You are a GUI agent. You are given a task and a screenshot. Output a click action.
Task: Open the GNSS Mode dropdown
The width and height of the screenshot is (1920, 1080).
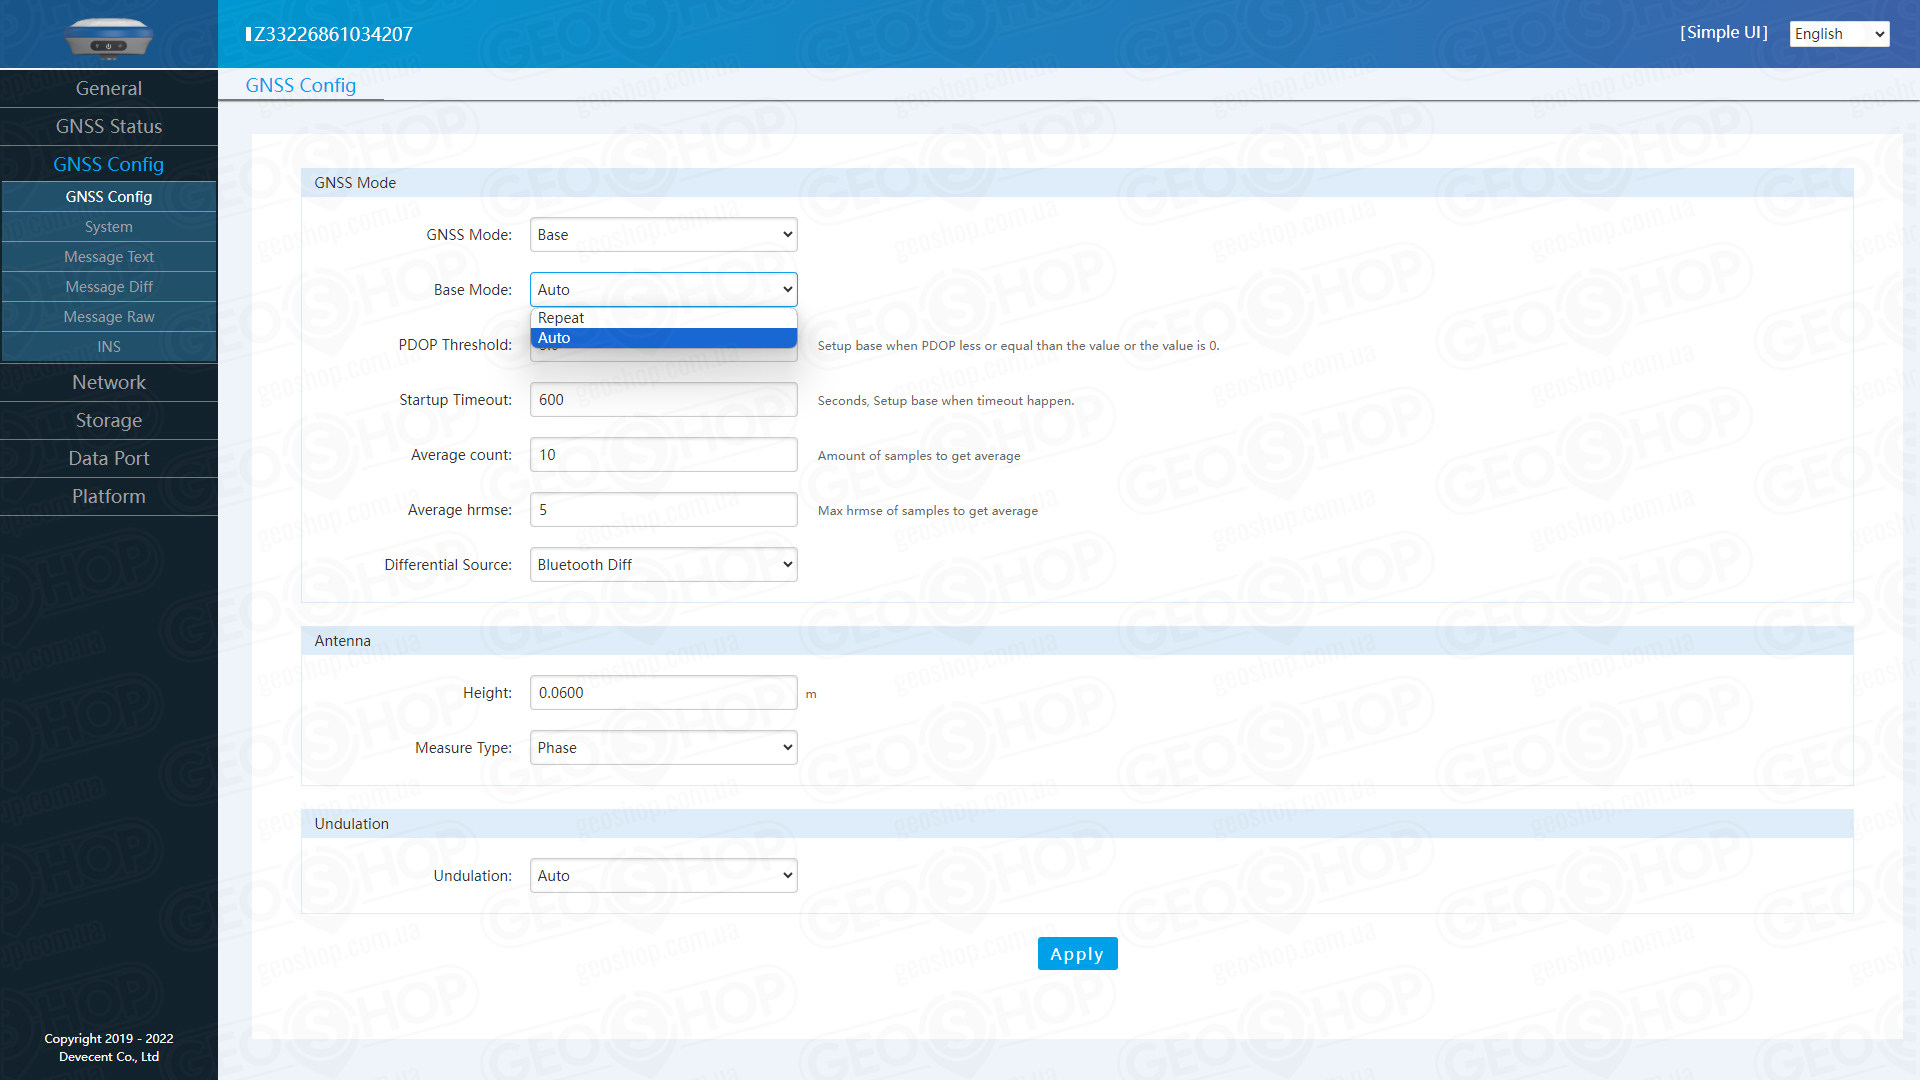[x=663, y=235]
